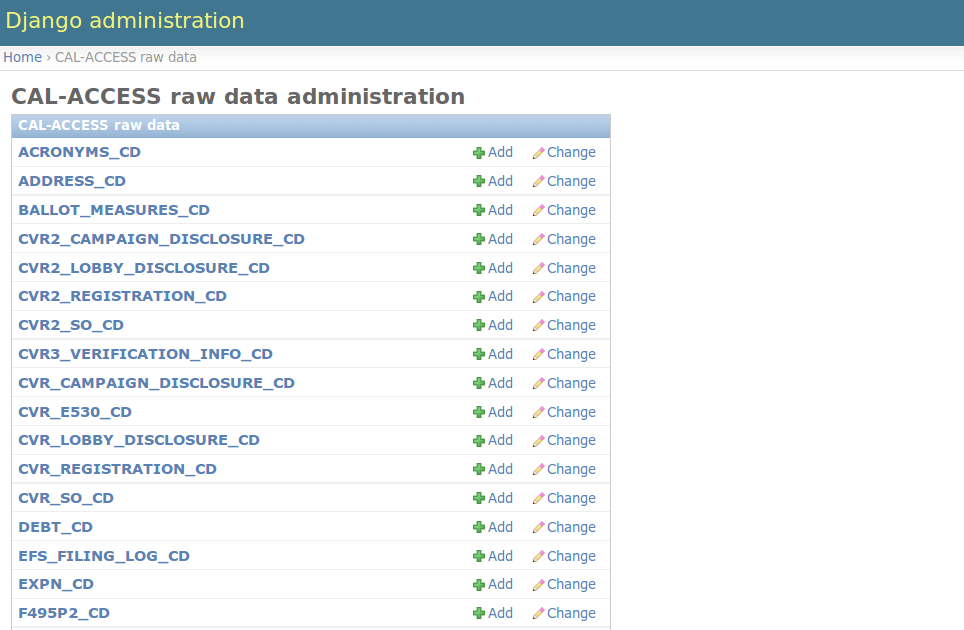Click the green plus icon for ACRONYMS_CD

479,153
